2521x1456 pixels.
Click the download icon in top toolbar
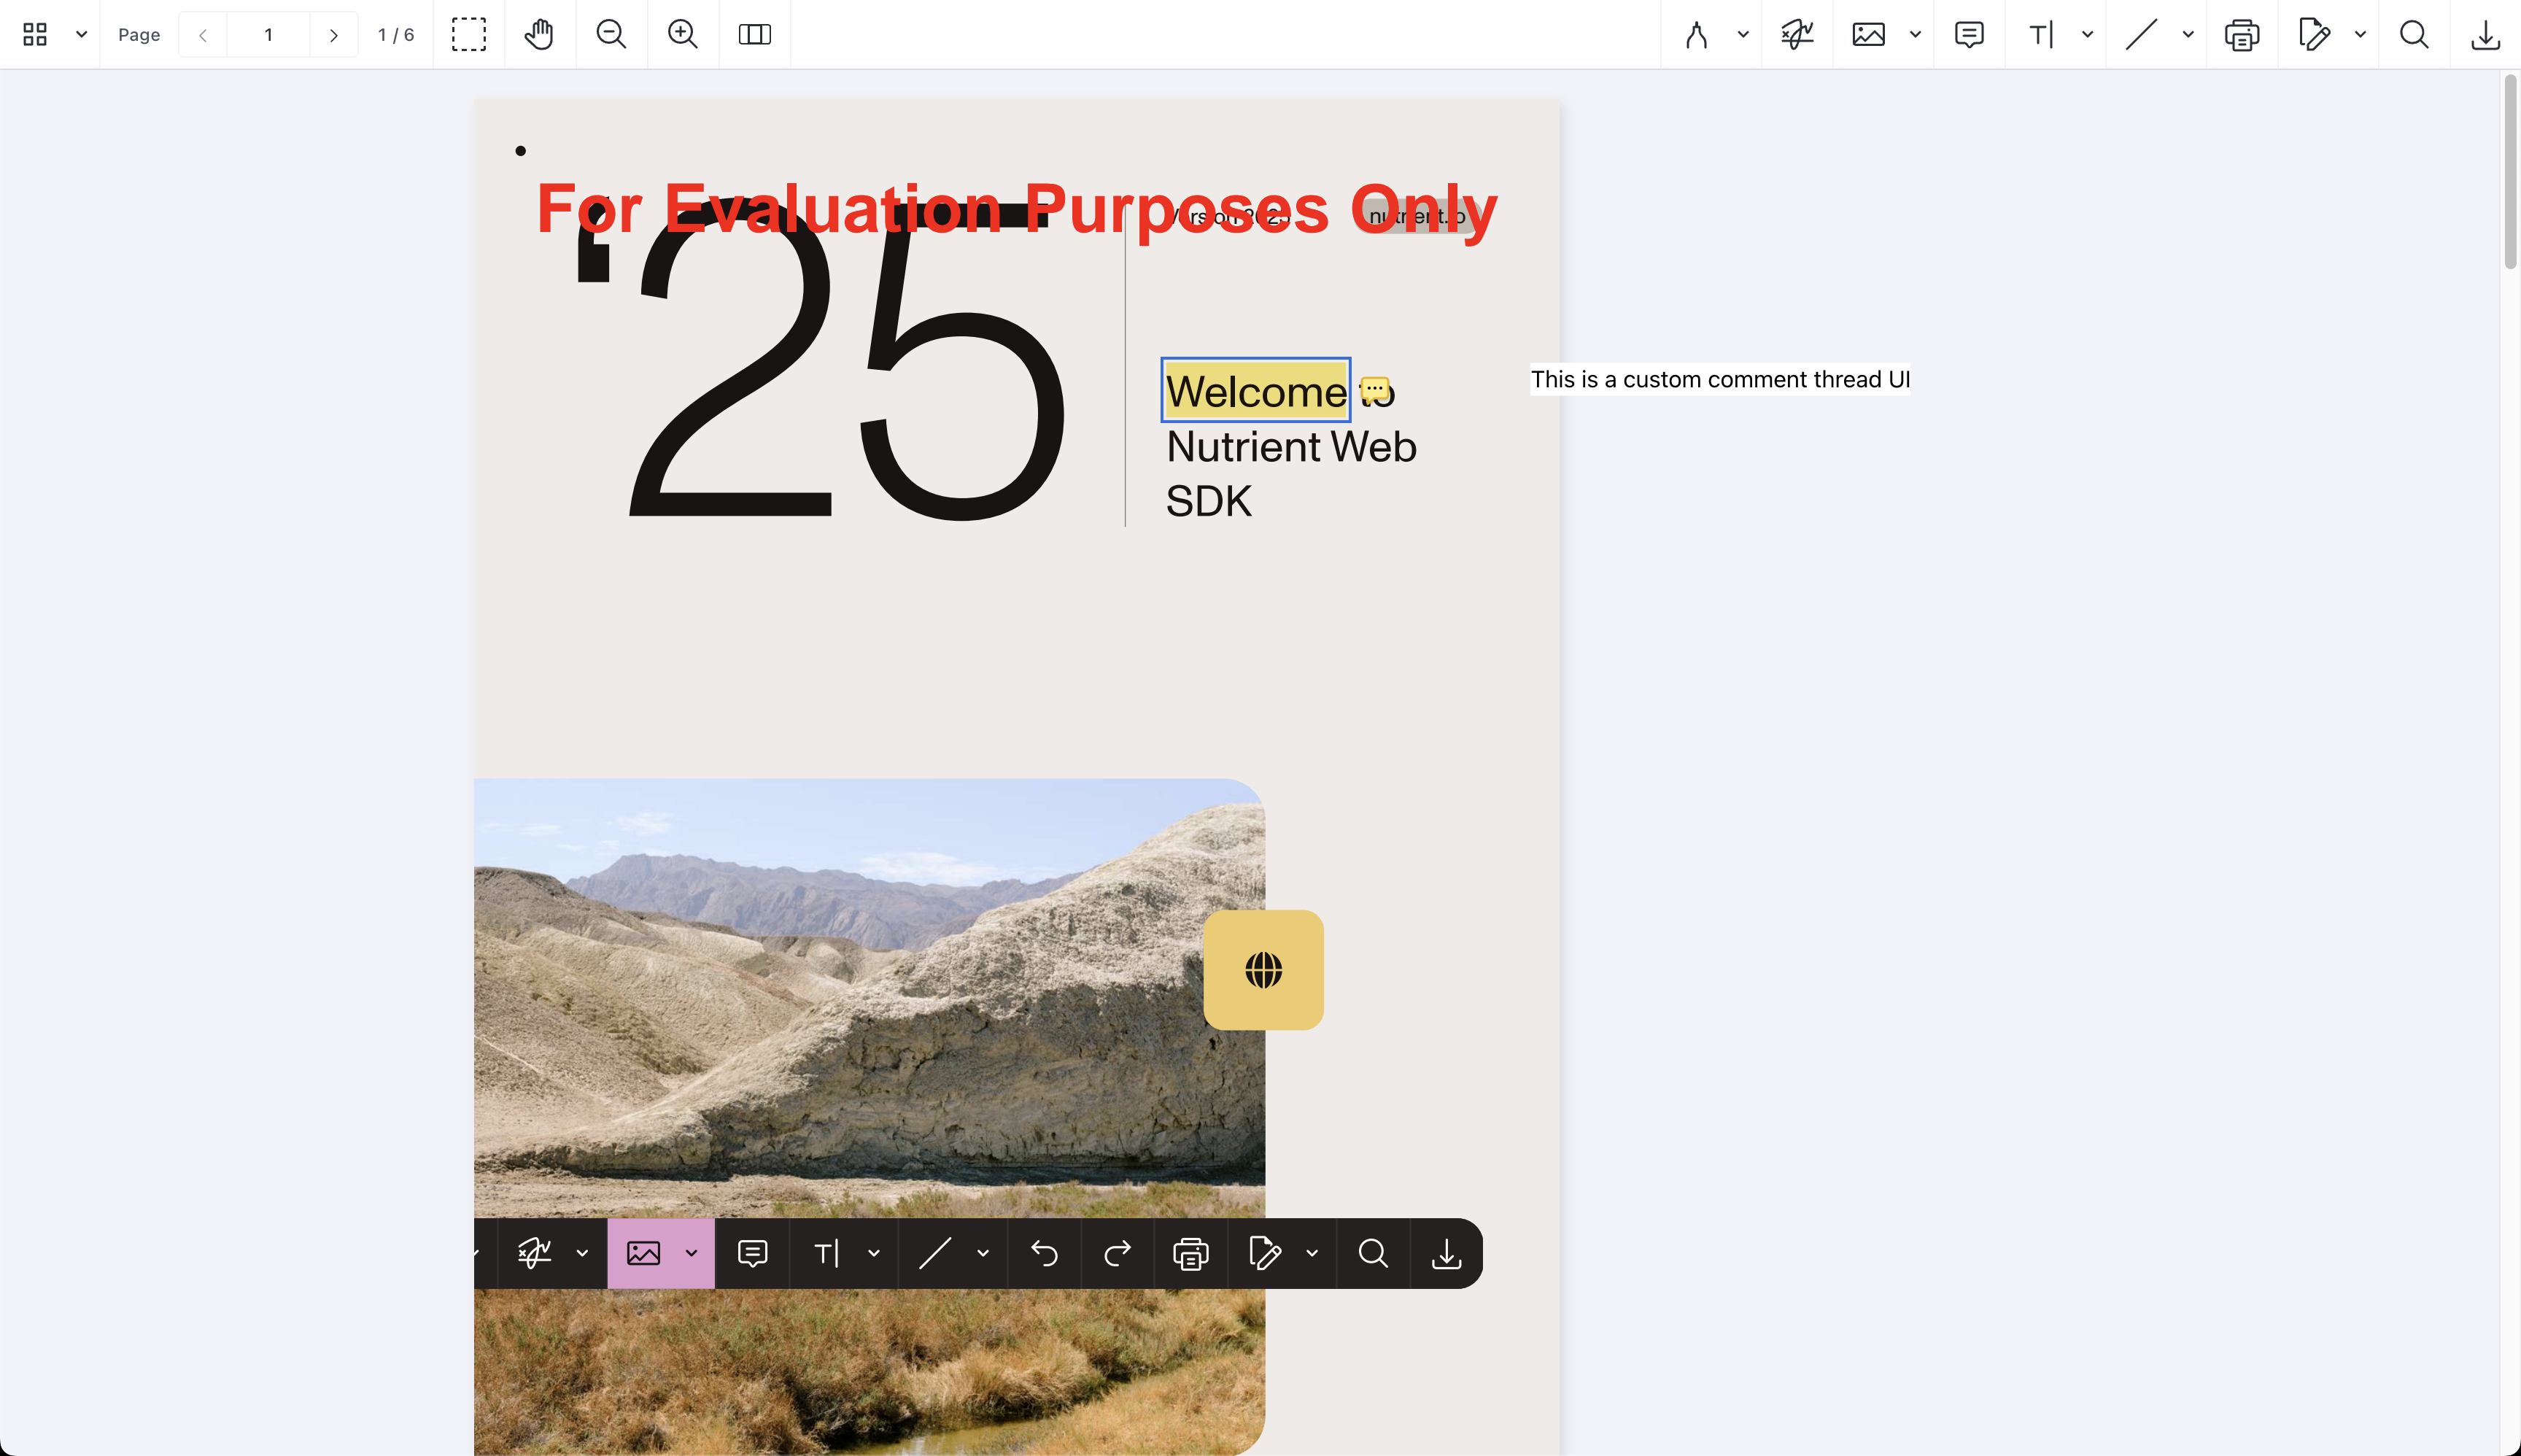2485,35
